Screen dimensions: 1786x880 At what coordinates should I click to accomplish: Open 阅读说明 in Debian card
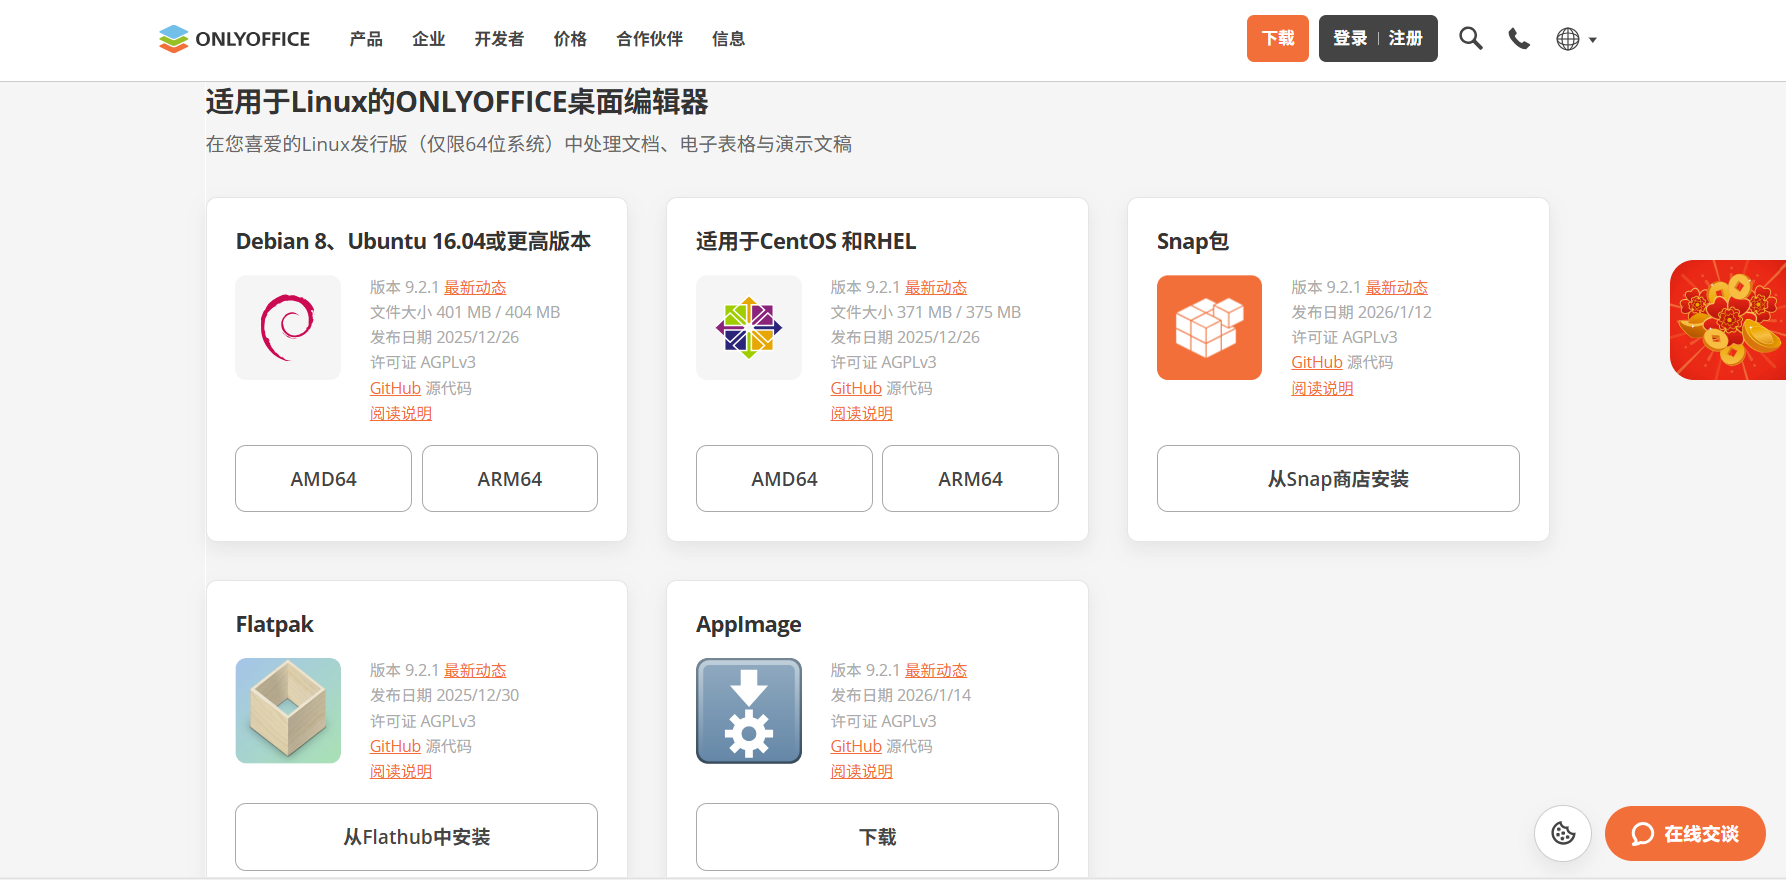click(401, 413)
